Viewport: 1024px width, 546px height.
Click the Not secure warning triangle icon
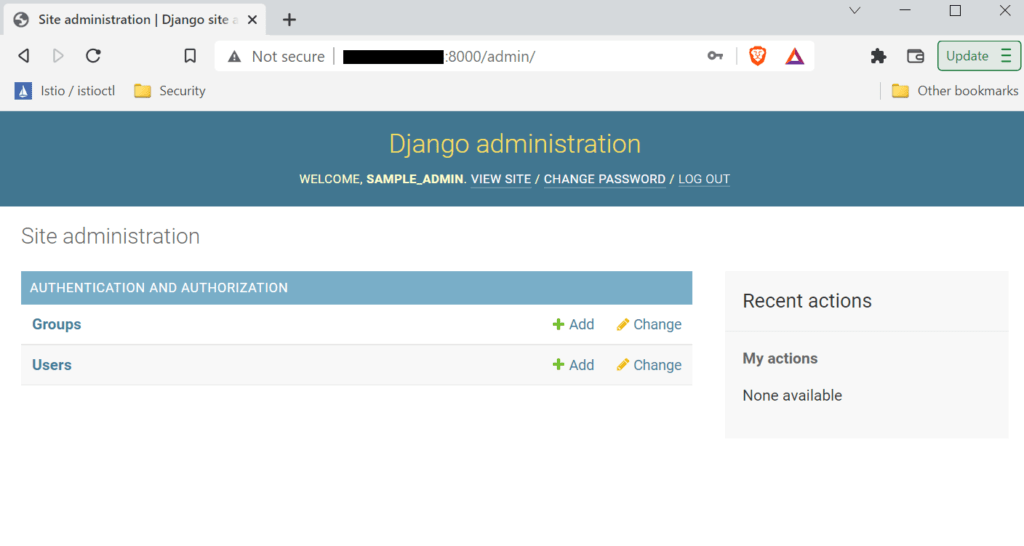coord(234,57)
